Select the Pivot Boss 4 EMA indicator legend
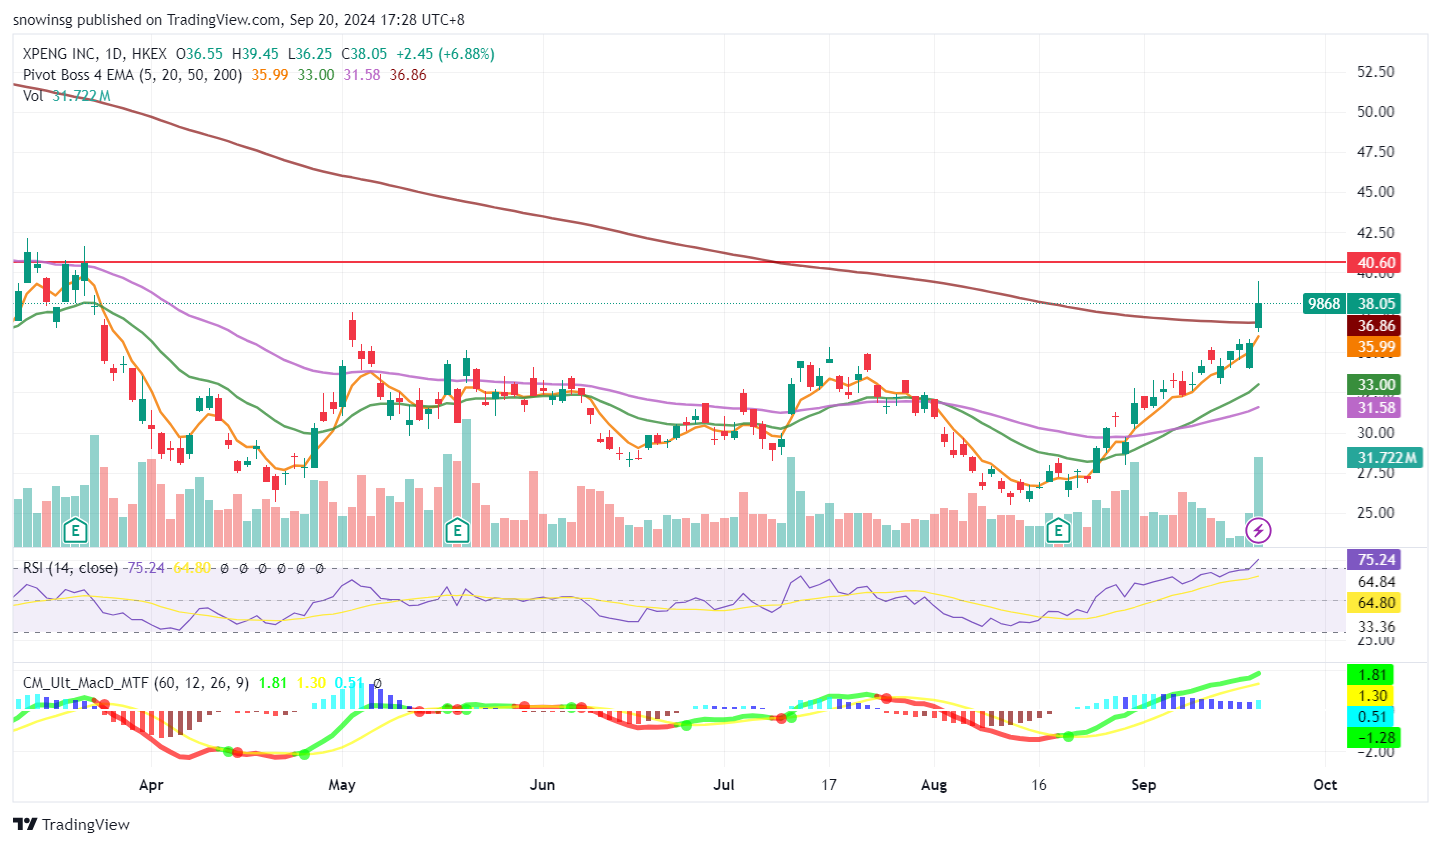 click(x=132, y=75)
